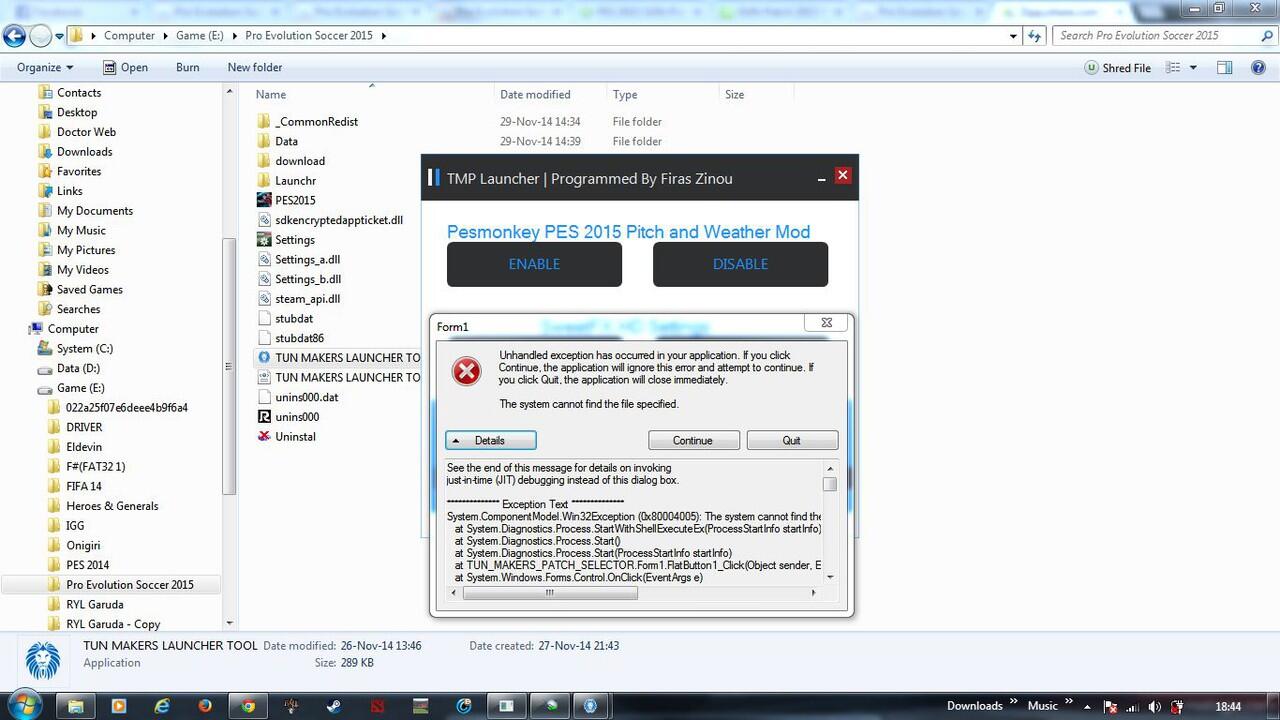Open Windows Media Player taskbar icon
The width and height of the screenshot is (1280, 720).
119,705
